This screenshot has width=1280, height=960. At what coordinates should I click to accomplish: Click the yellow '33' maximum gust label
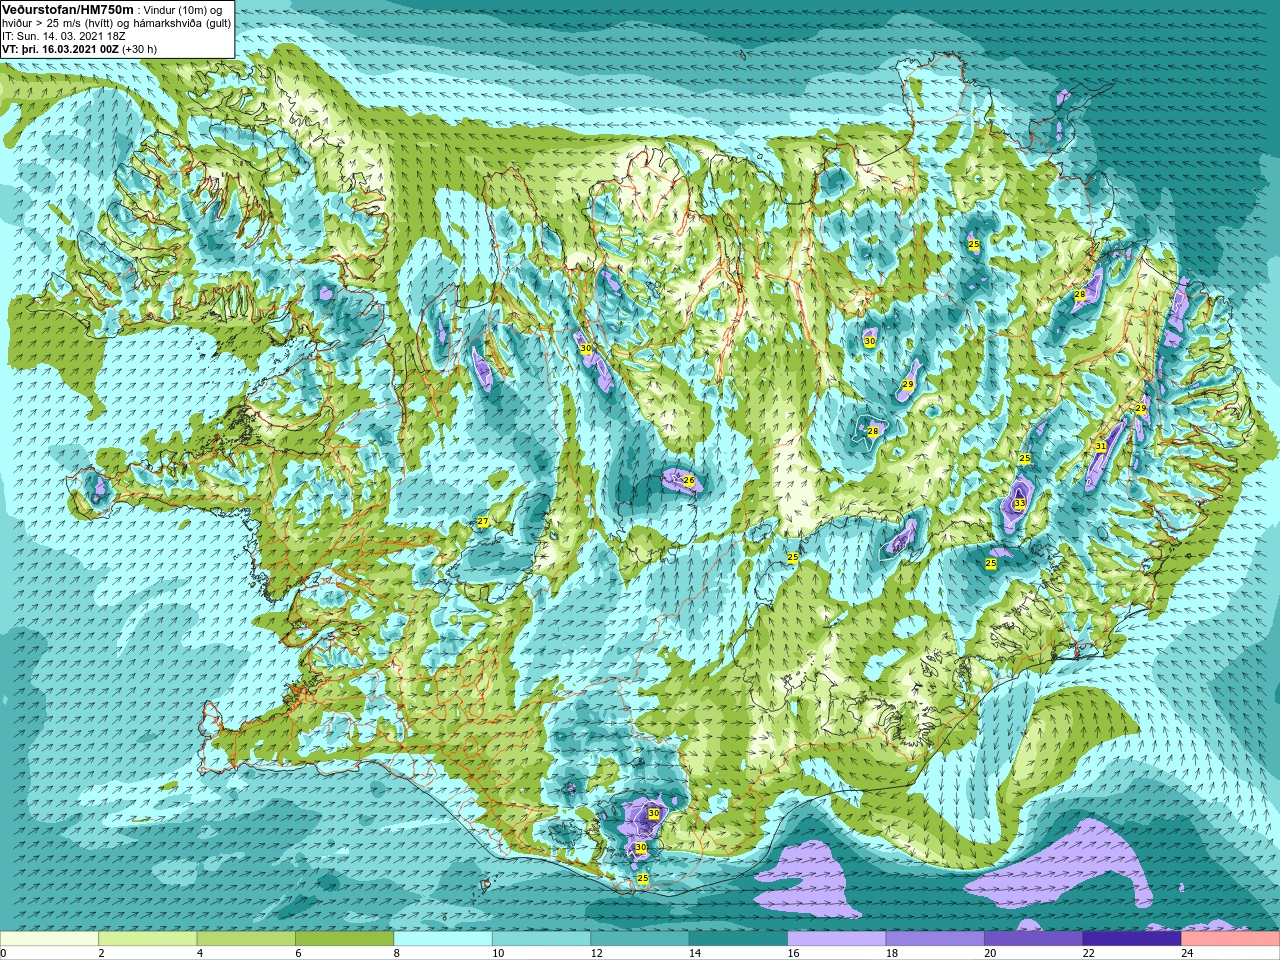[1019, 504]
